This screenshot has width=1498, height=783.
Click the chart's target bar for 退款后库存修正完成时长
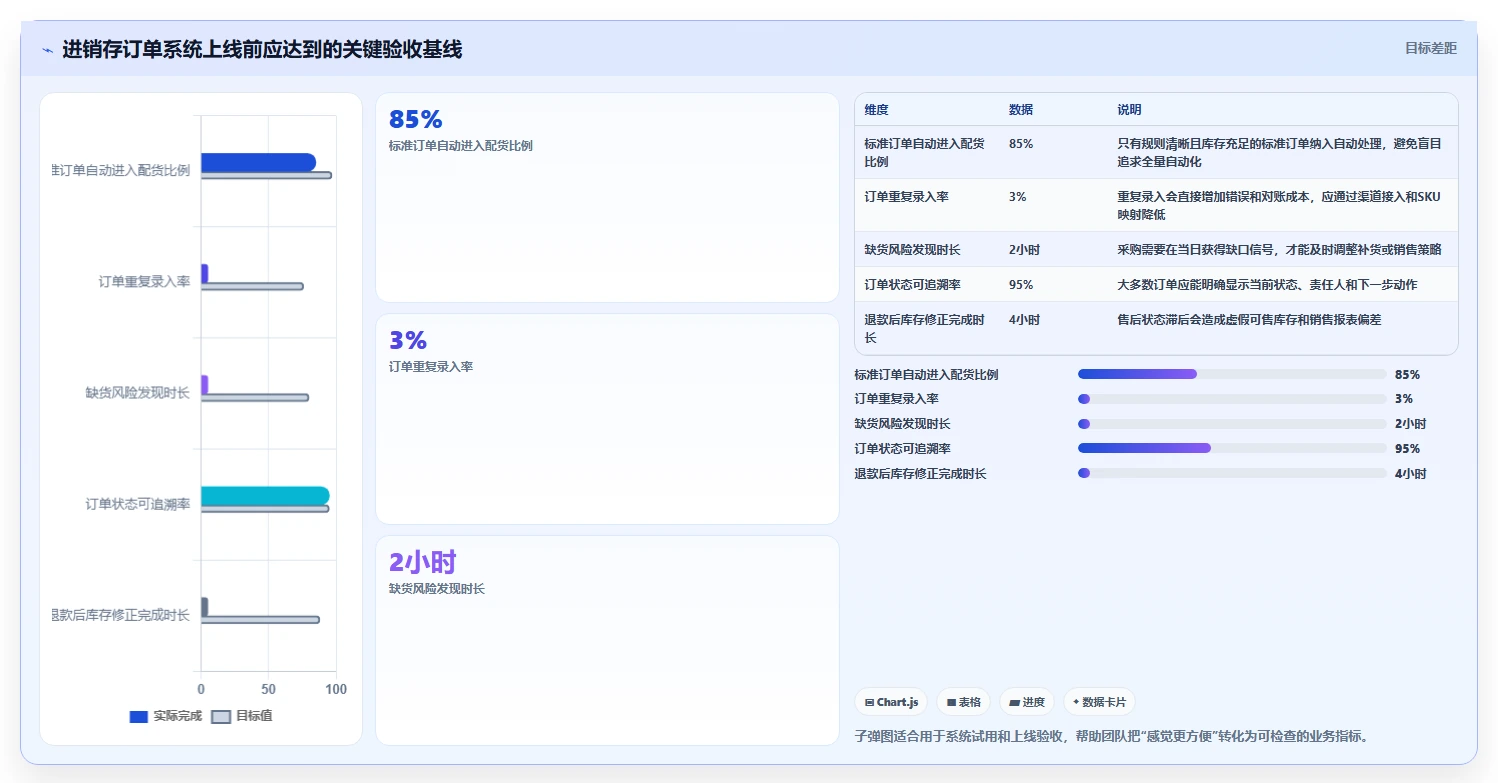260,620
